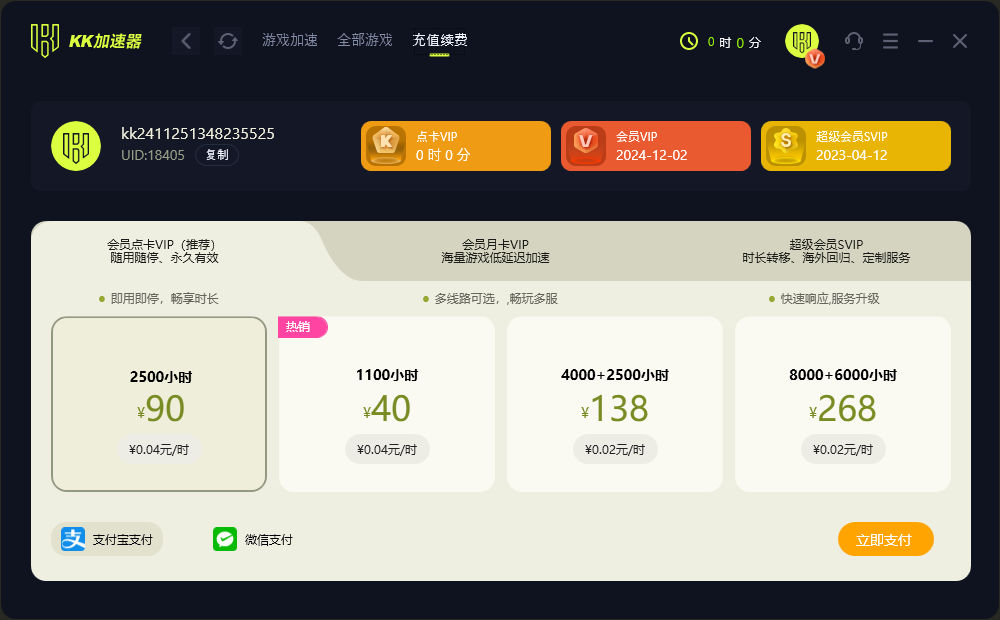1000x620 pixels.
Task: Click the 多线路可选，,畅玩多服 bullet text
Action: (496, 299)
